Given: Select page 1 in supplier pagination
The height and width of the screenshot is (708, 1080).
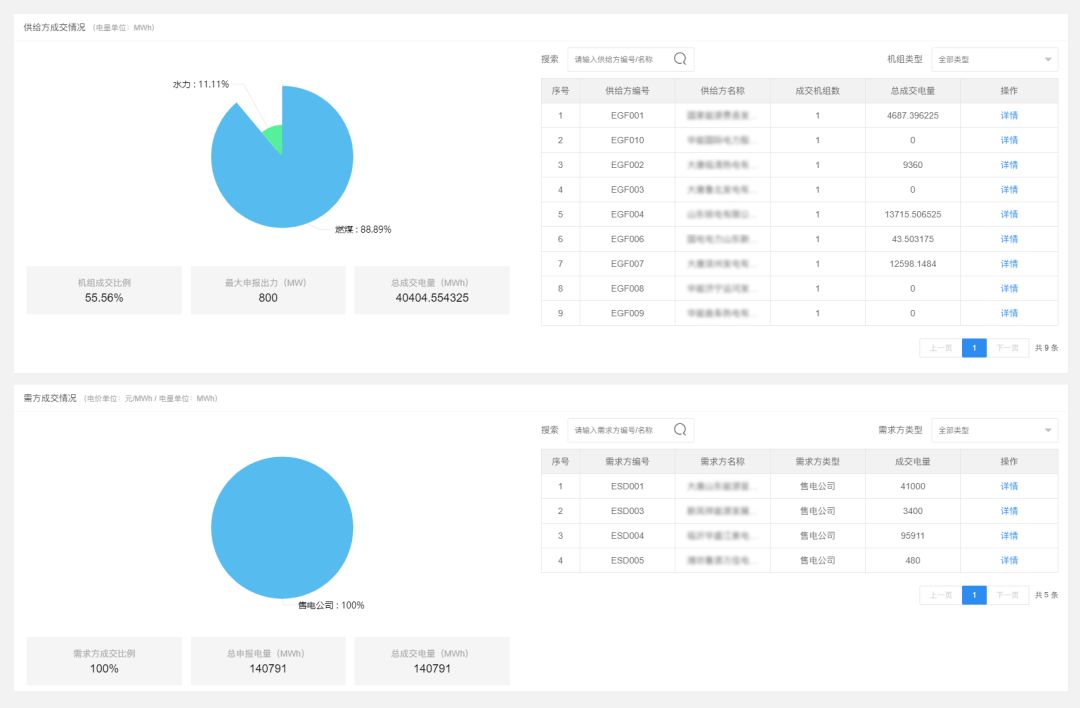Looking at the screenshot, I should (x=974, y=348).
